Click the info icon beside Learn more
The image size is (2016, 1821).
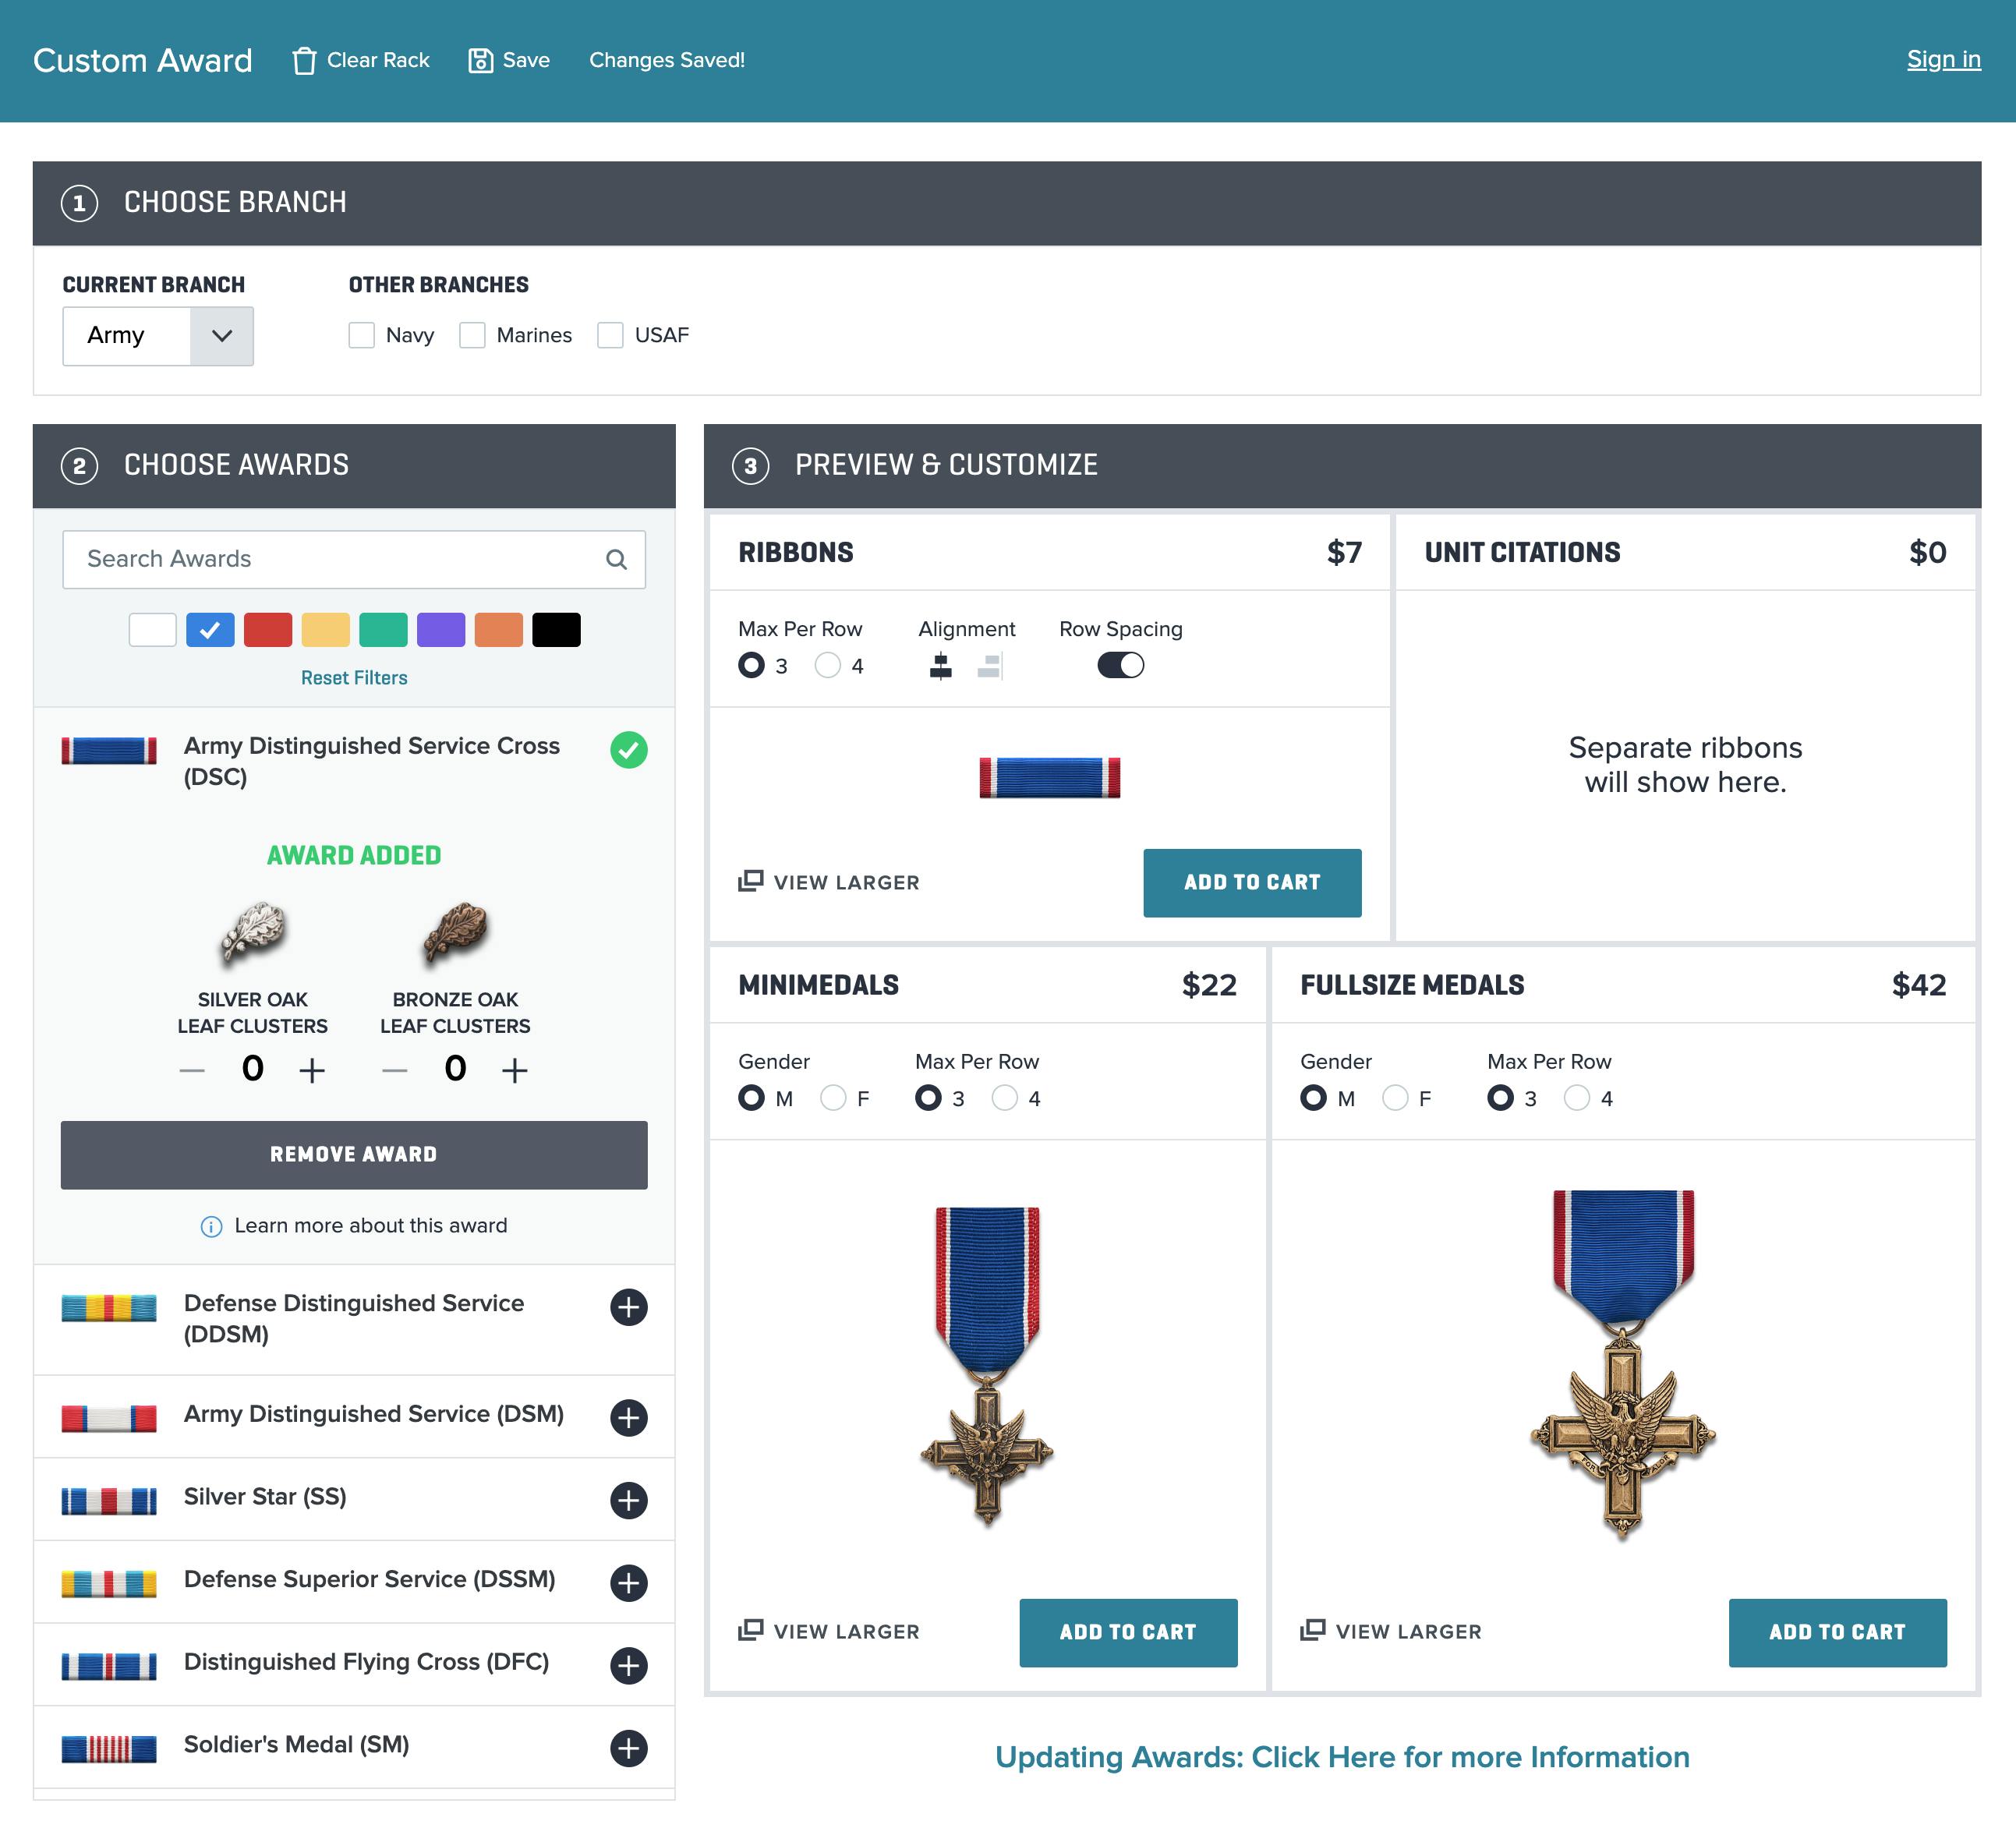(x=211, y=1226)
